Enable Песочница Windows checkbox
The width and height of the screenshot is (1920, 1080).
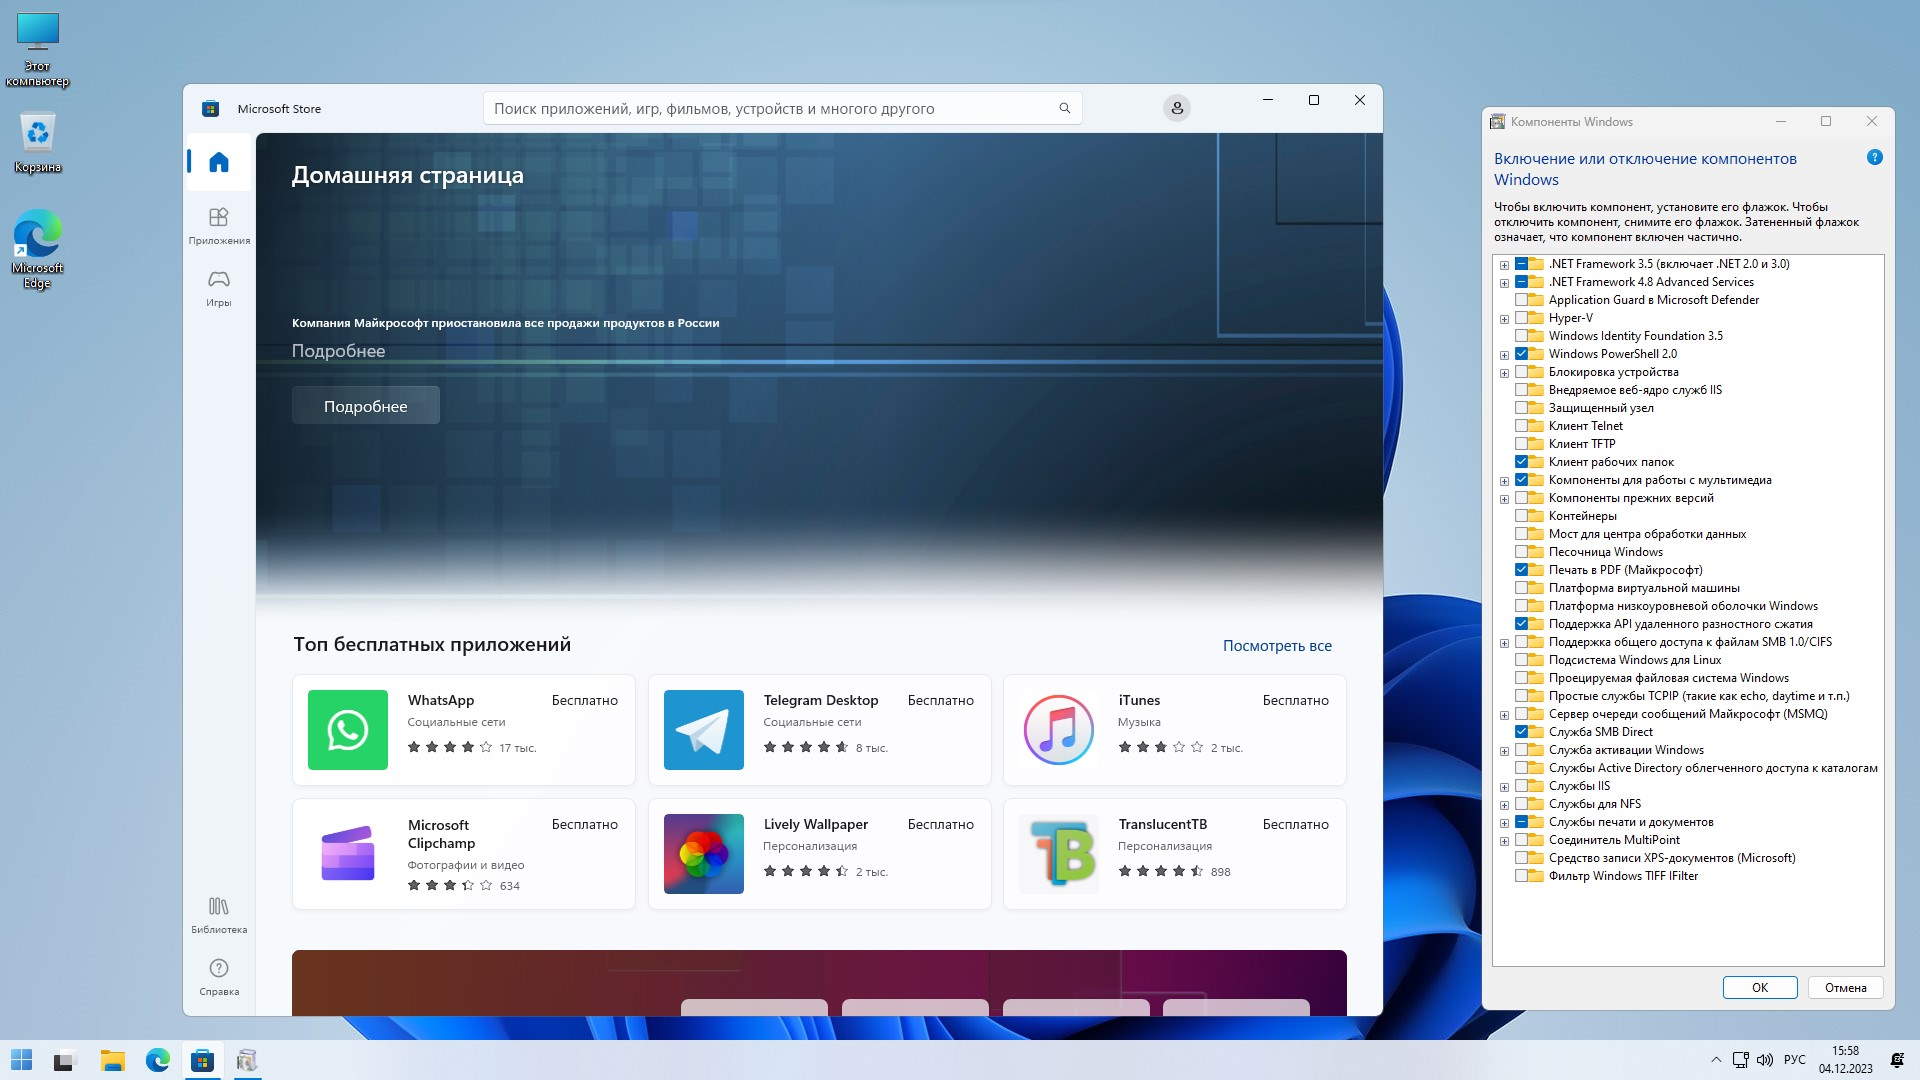coord(1521,552)
